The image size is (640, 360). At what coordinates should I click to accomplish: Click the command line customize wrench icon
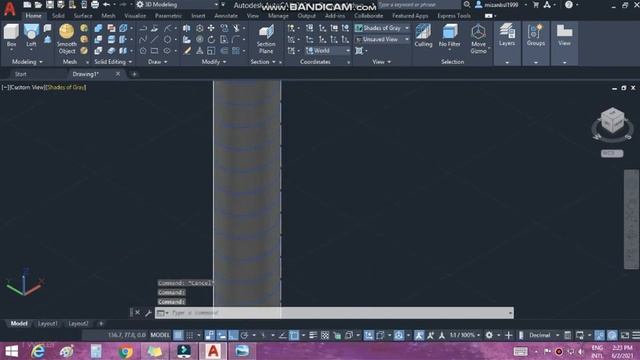(148, 313)
